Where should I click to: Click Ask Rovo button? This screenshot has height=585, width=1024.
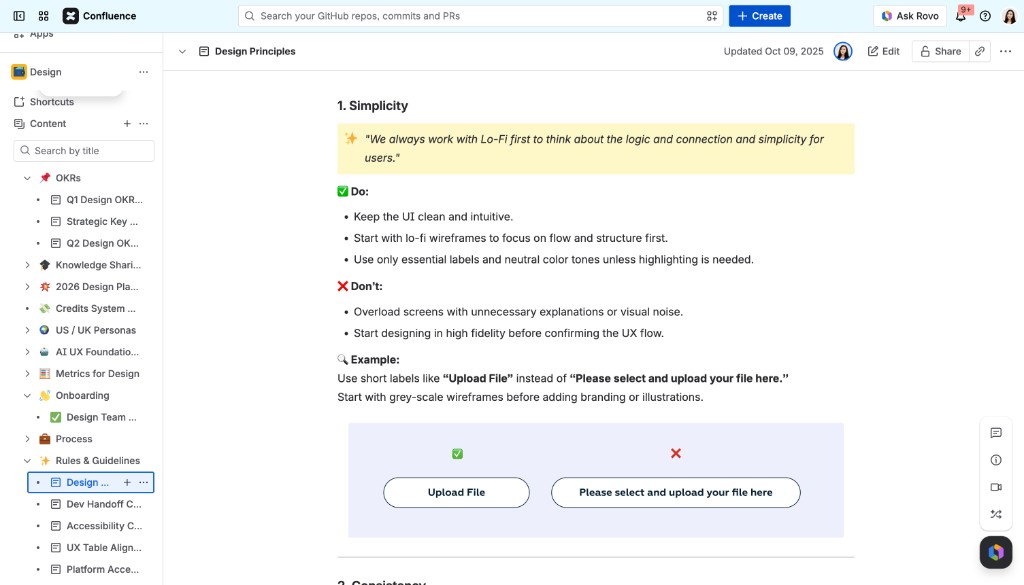pos(910,16)
